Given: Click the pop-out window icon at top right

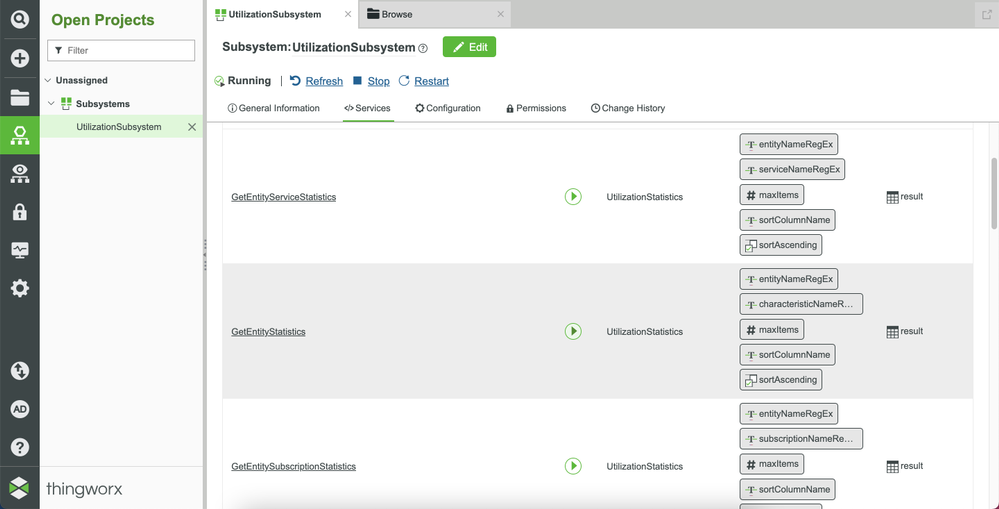Looking at the screenshot, I should tap(986, 15).
